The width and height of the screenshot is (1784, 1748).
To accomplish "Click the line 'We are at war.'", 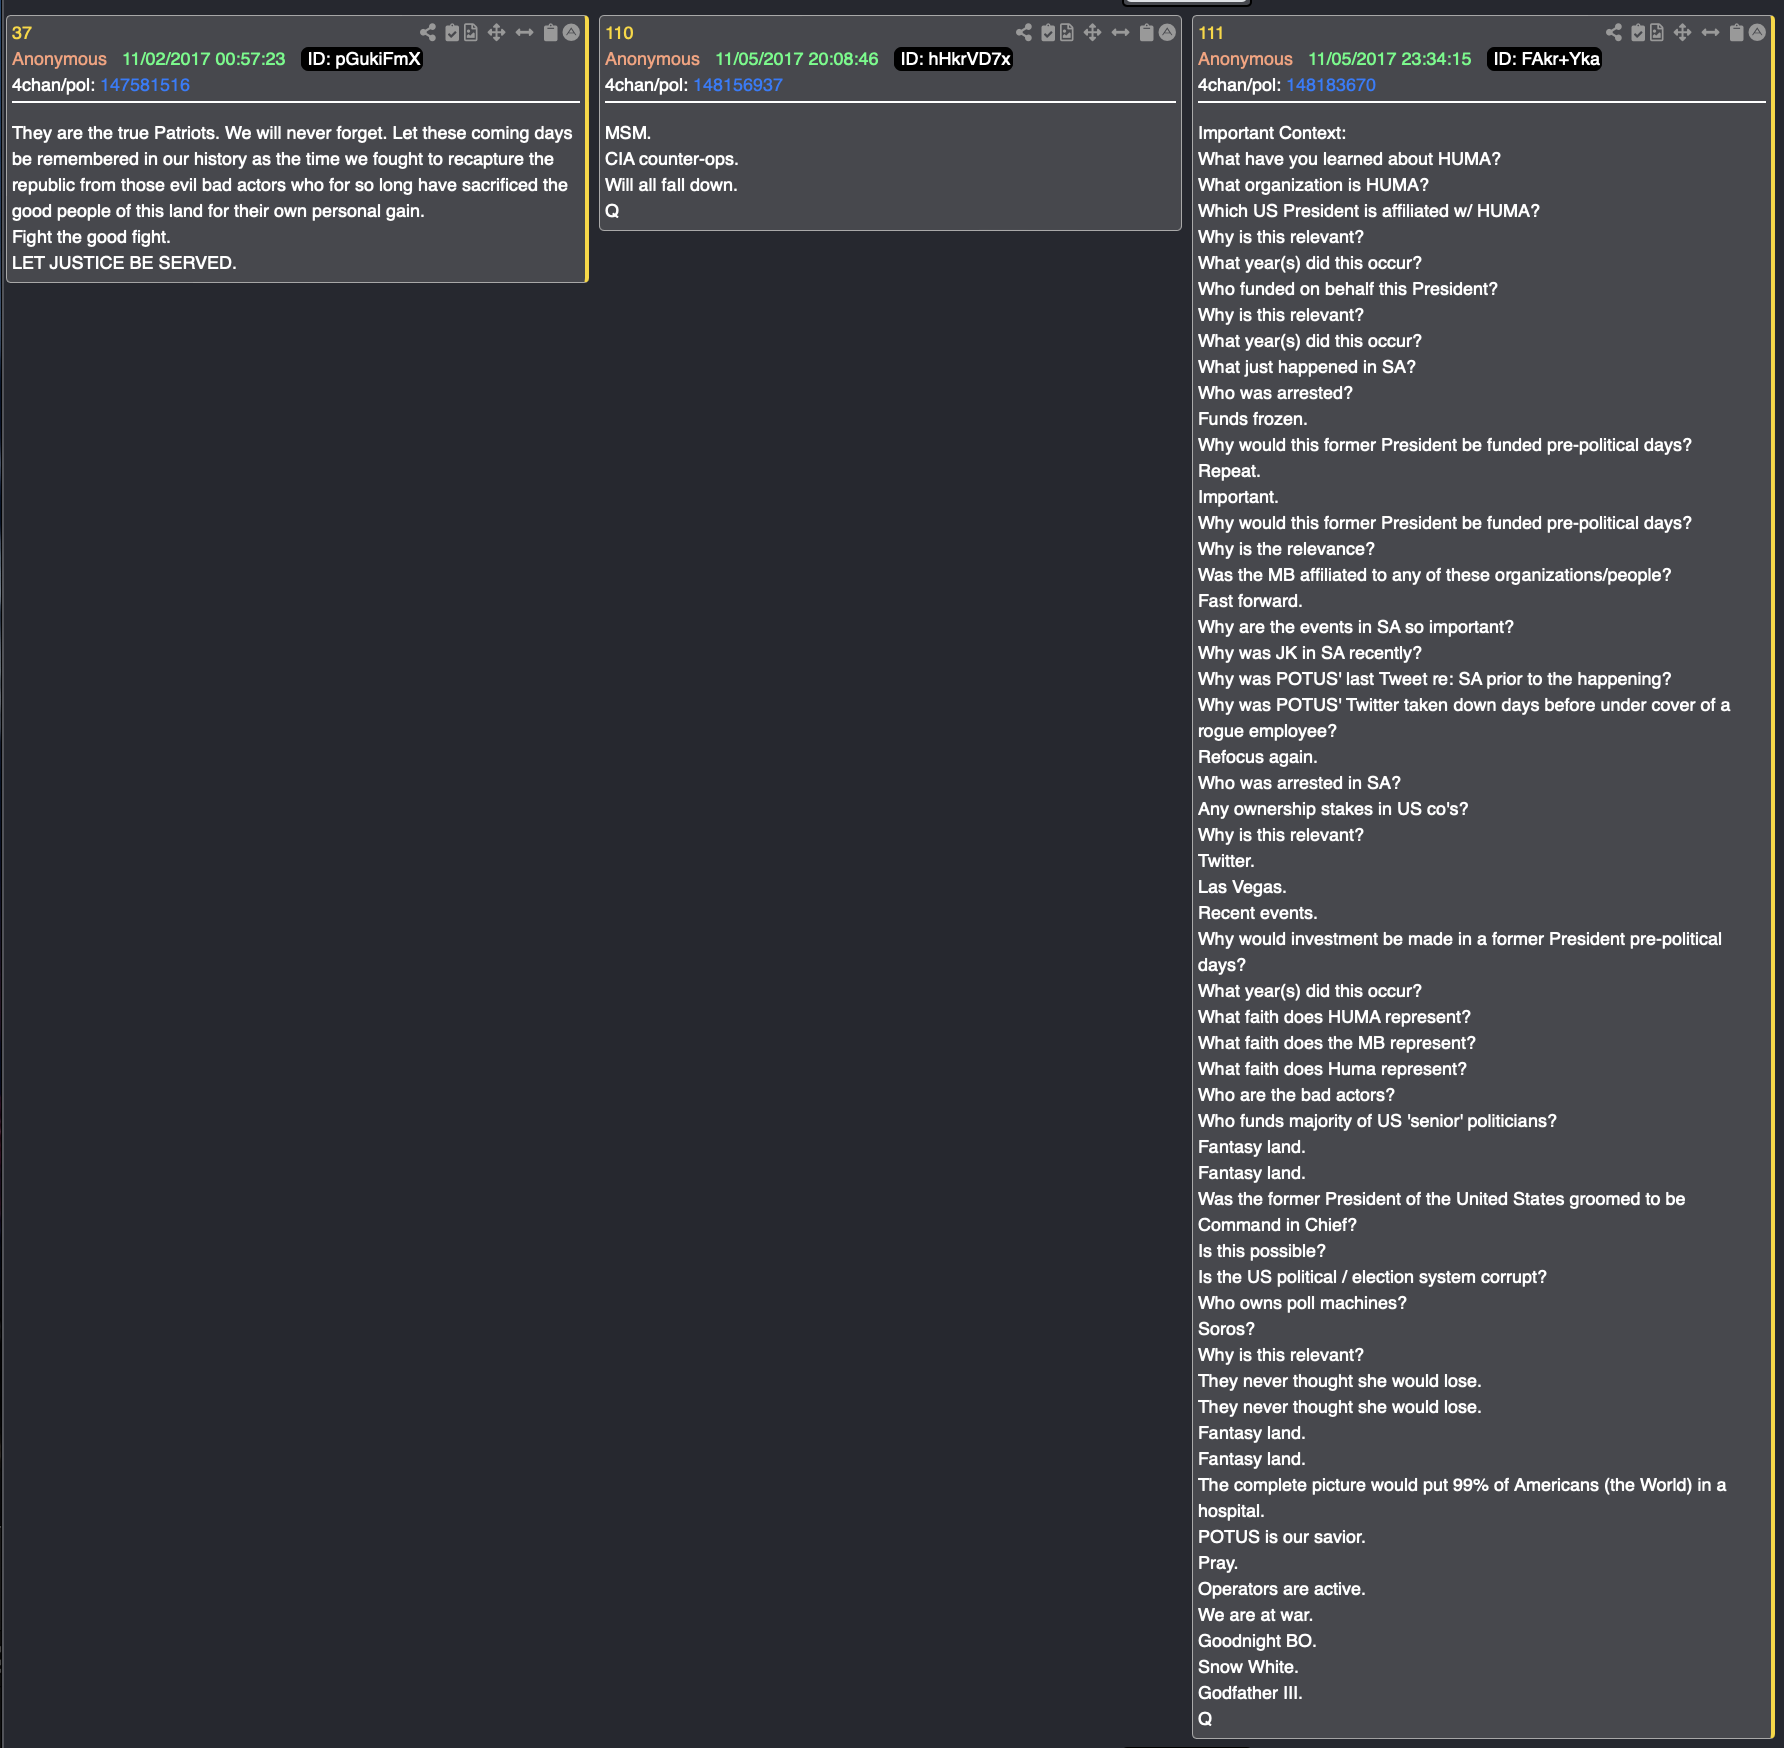I will click(1256, 1615).
